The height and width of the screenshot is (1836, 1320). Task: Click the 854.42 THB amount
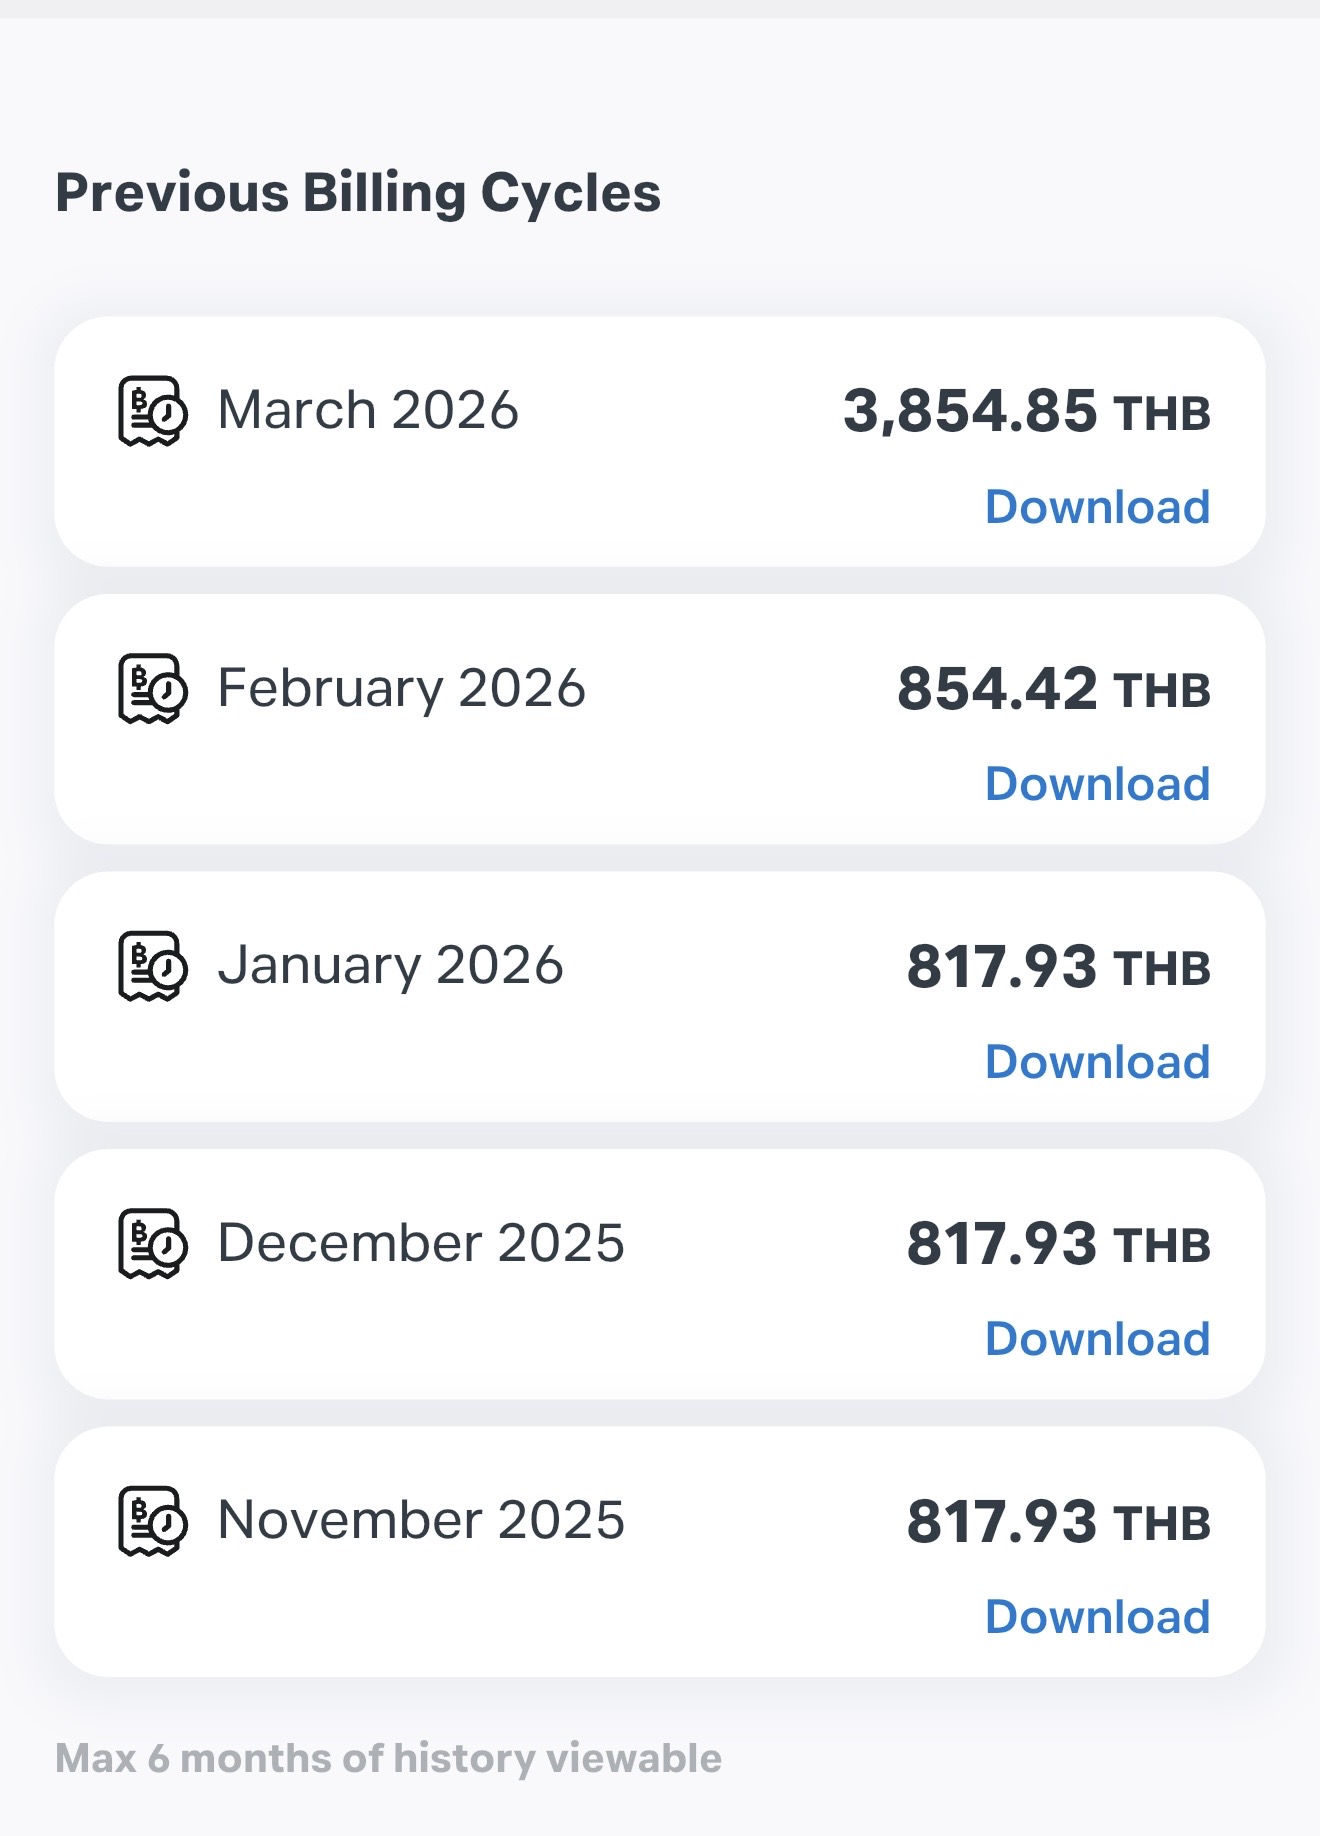point(1053,689)
